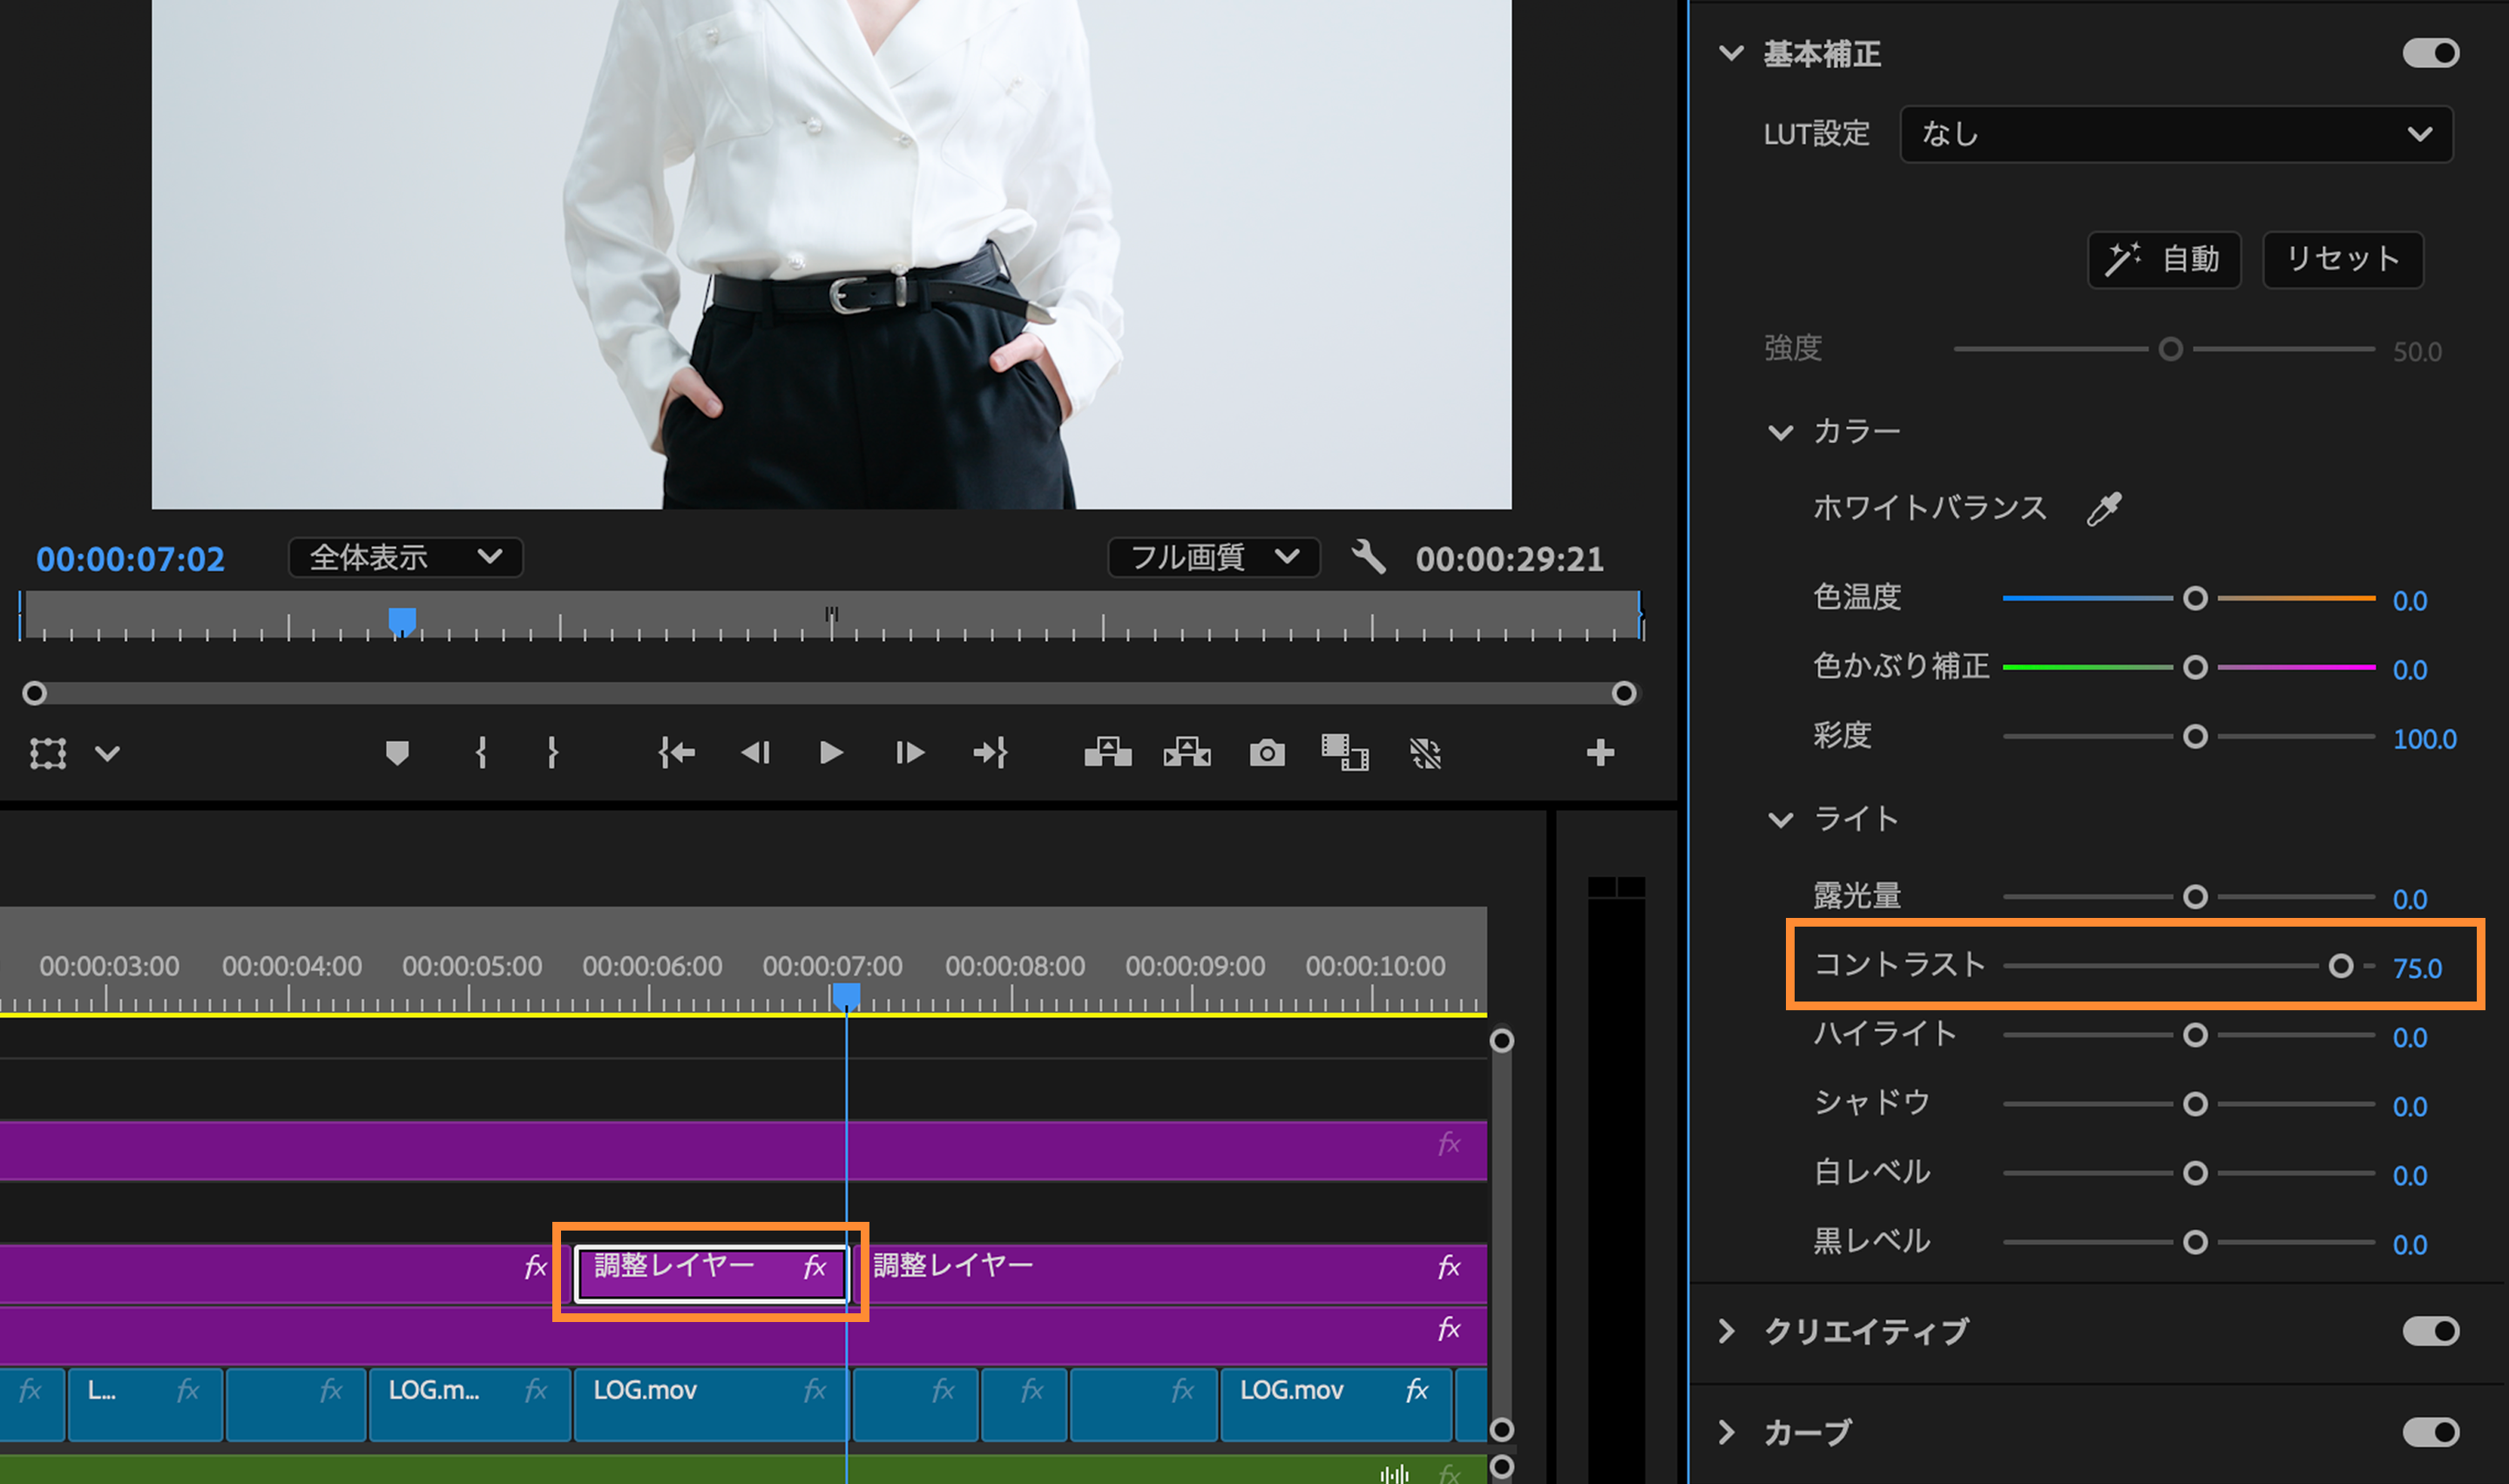Expand the クリエイティブ section chevron
This screenshot has height=1484, width=2509.
[x=1727, y=1331]
